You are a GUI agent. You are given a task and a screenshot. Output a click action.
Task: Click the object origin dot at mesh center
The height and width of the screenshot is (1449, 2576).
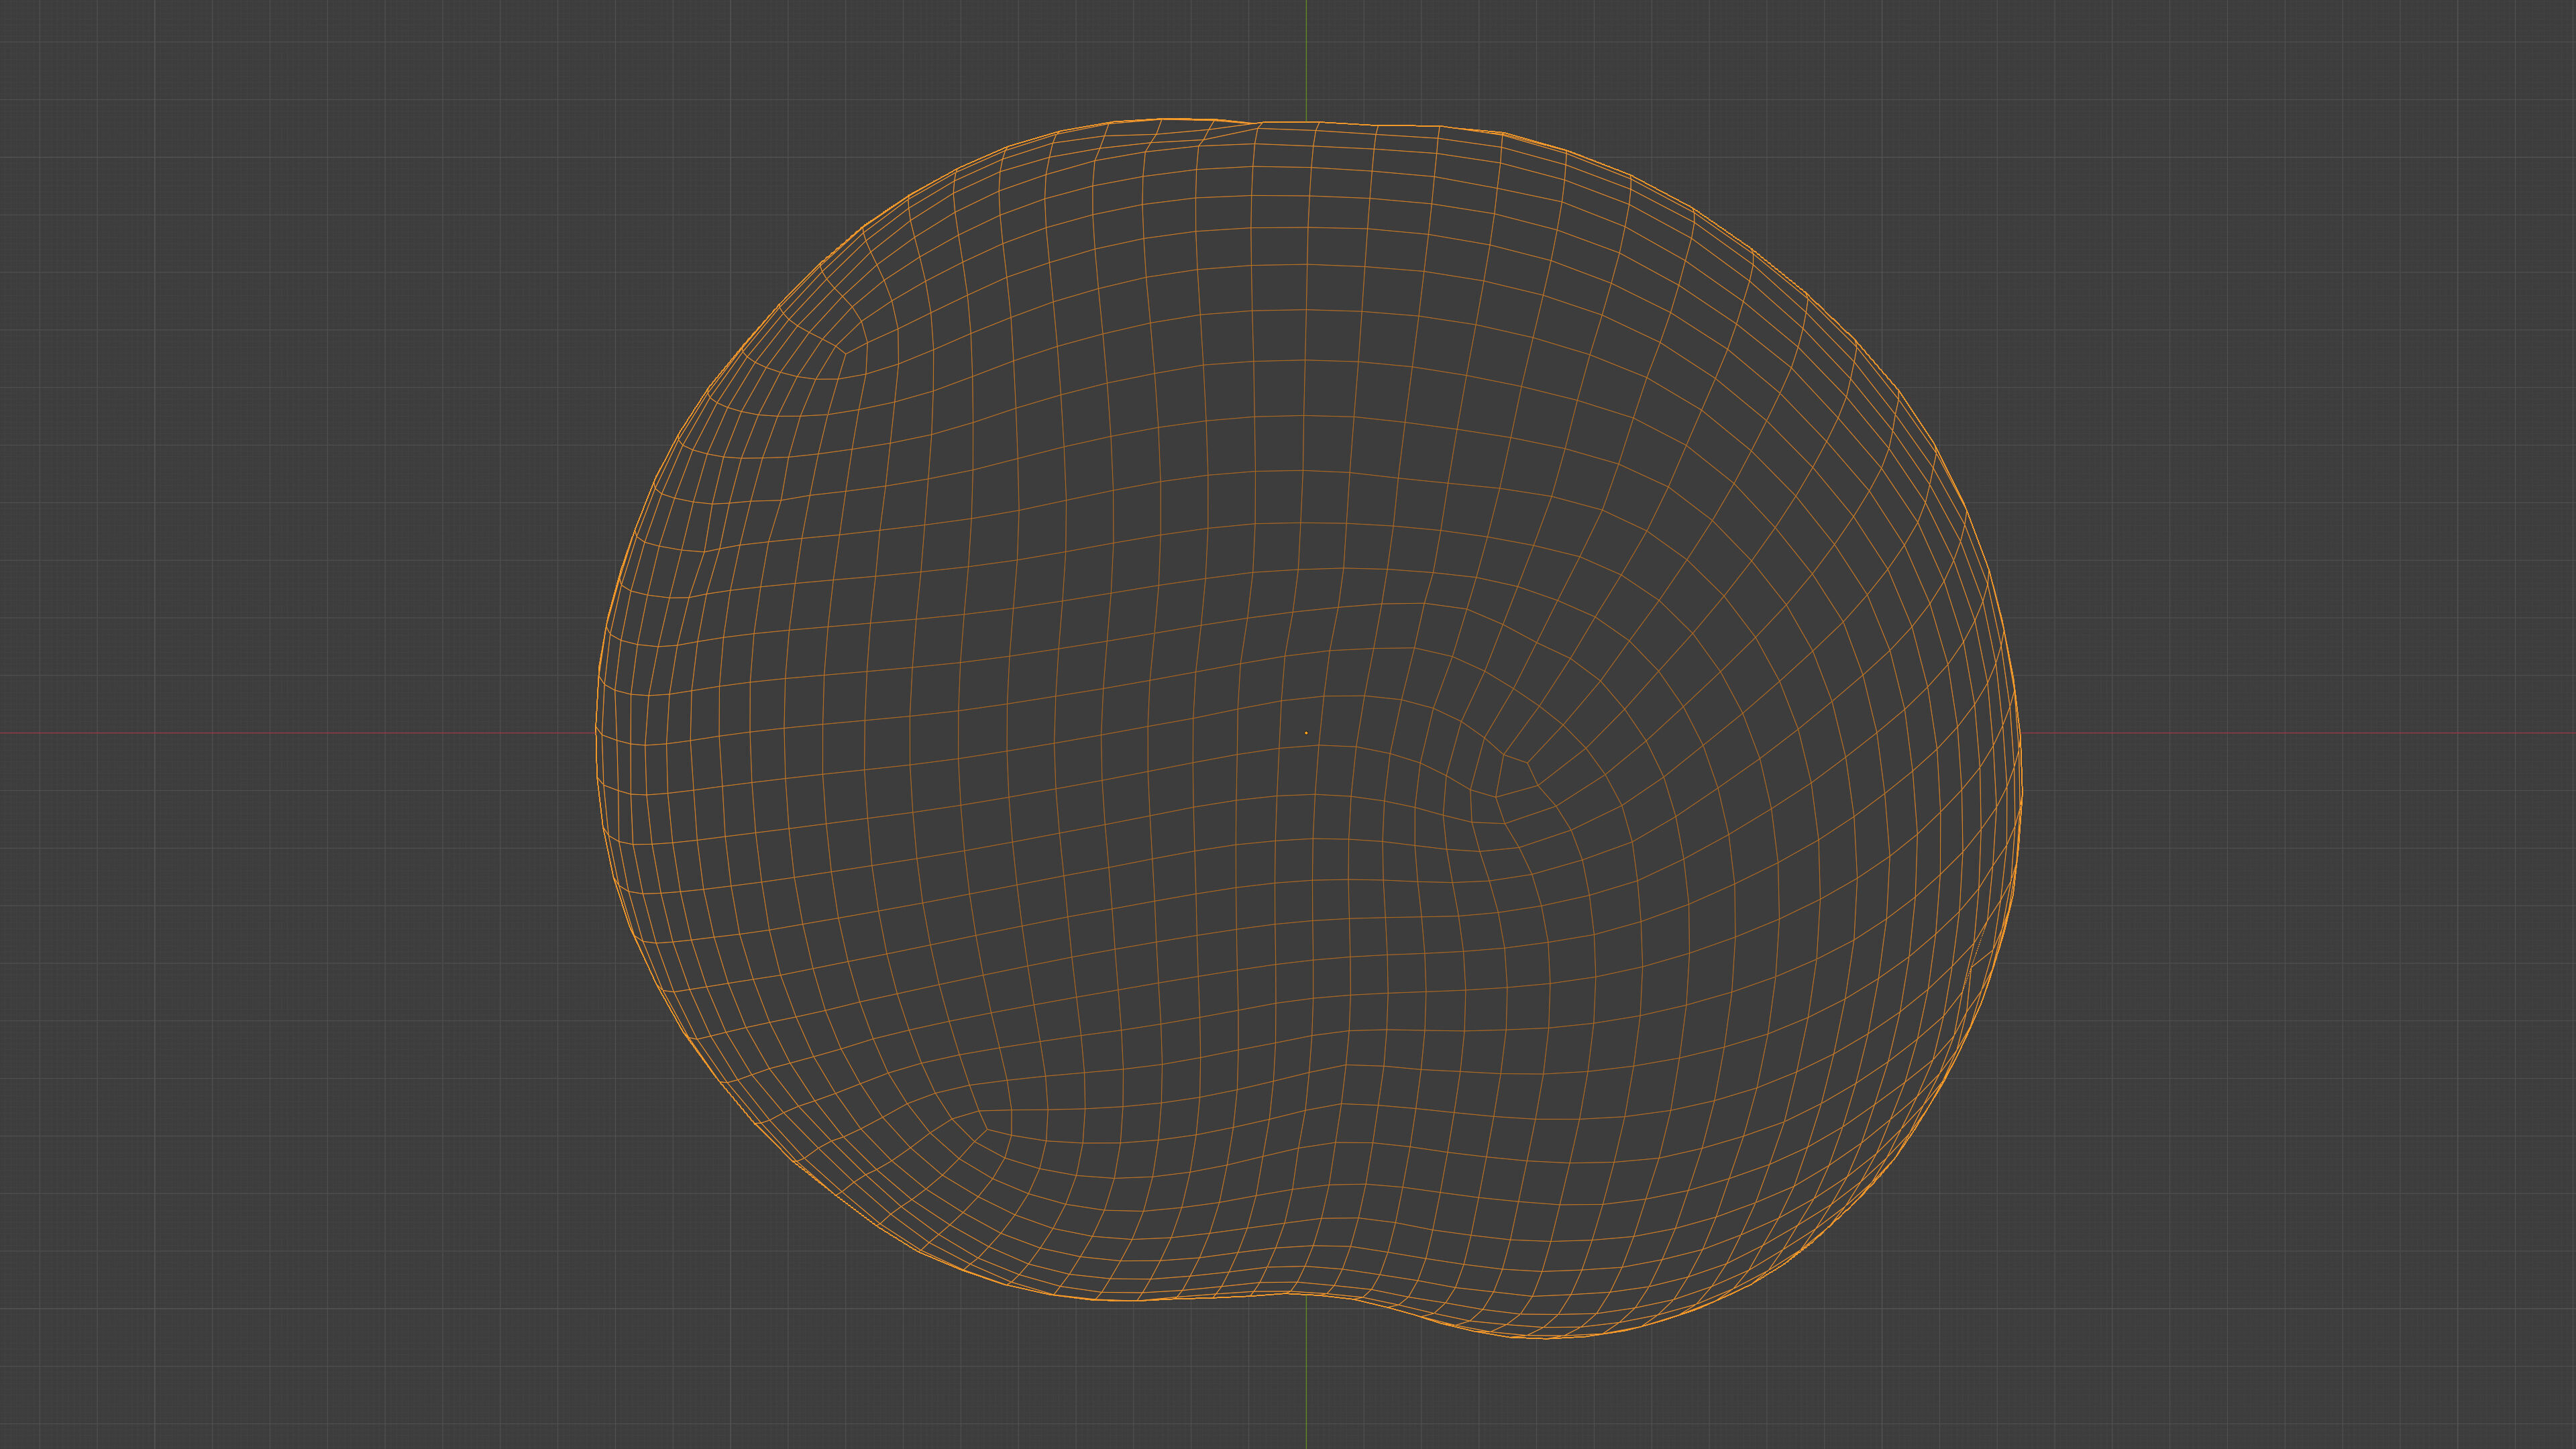coord(1306,733)
